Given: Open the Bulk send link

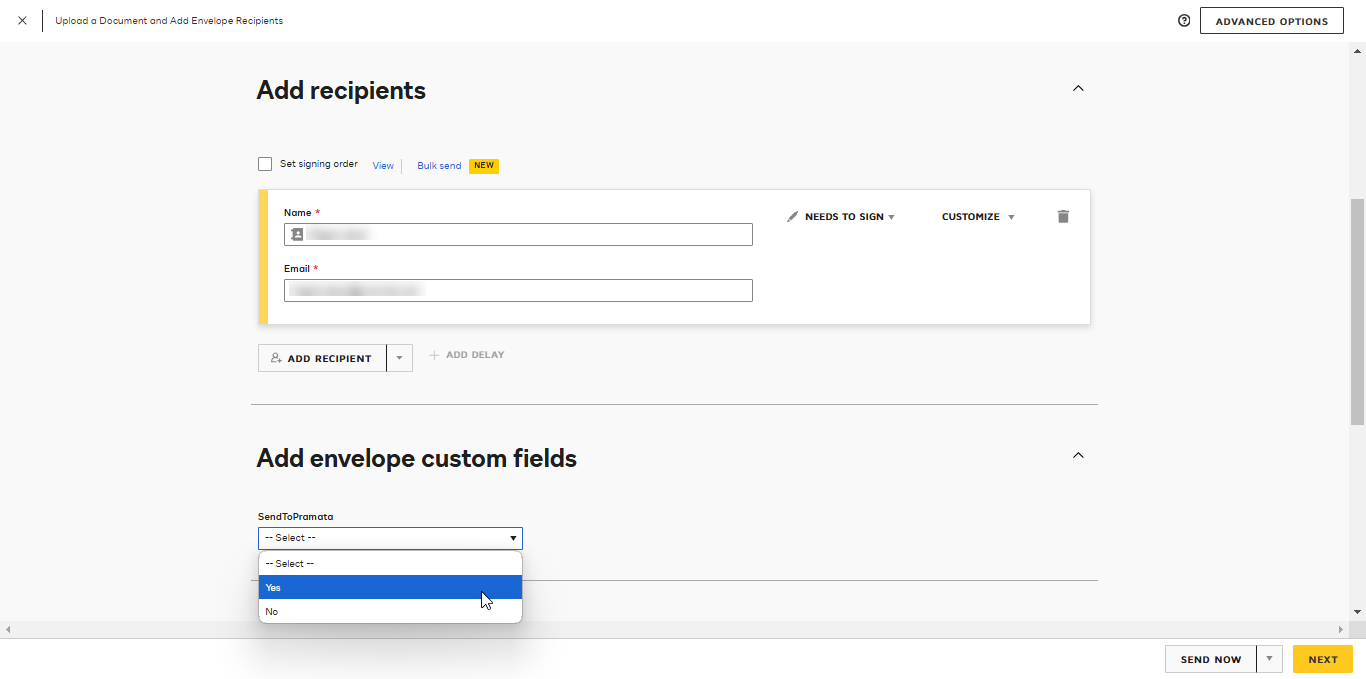Looking at the screenshot, I should pos(439,166).
